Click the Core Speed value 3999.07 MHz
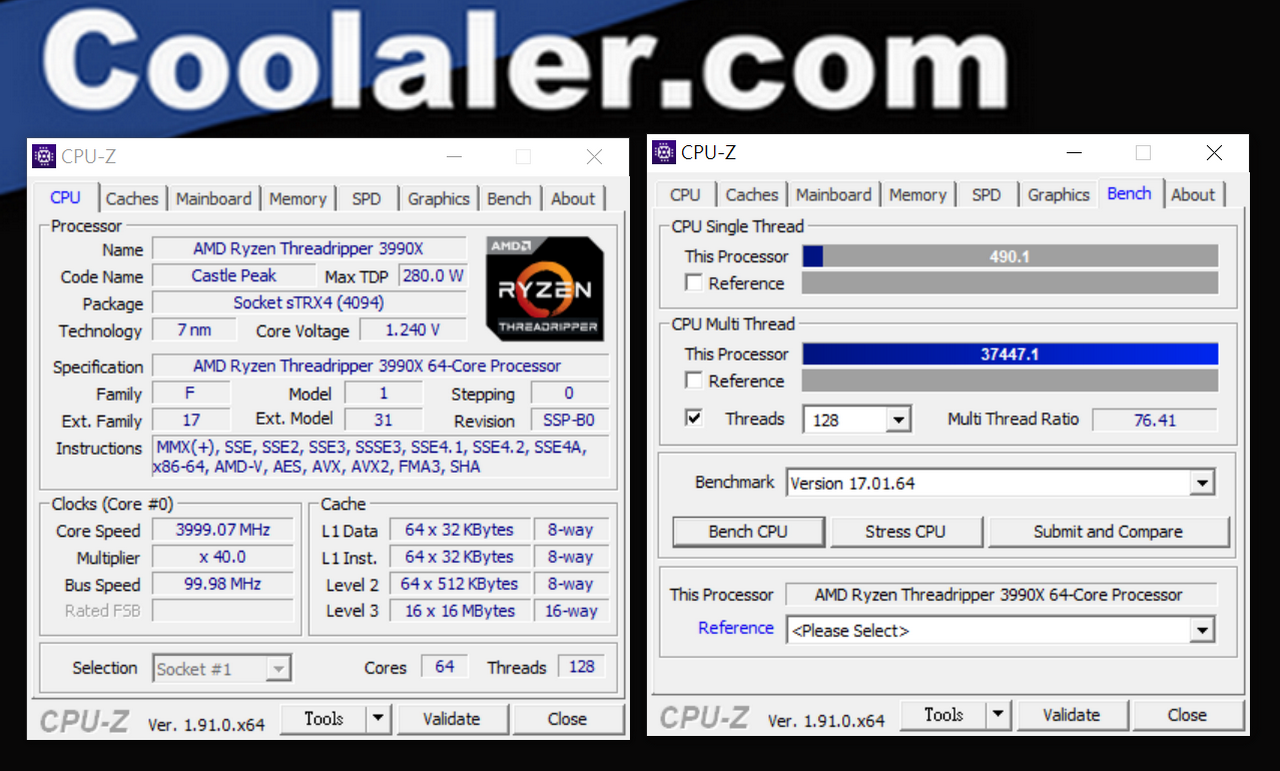Image resolution: width=1280 pixels, height=771 pixels. 223,530
